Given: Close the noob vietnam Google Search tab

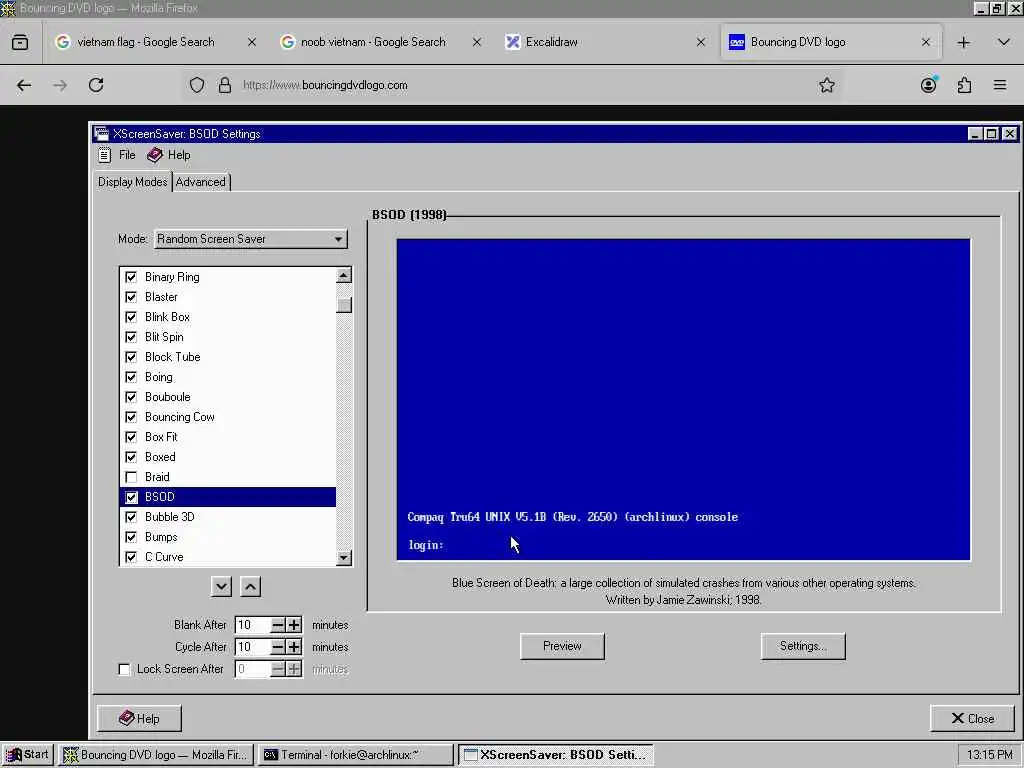Looking at the screenshot, I should pyautogui.click(x=477, y=42).
